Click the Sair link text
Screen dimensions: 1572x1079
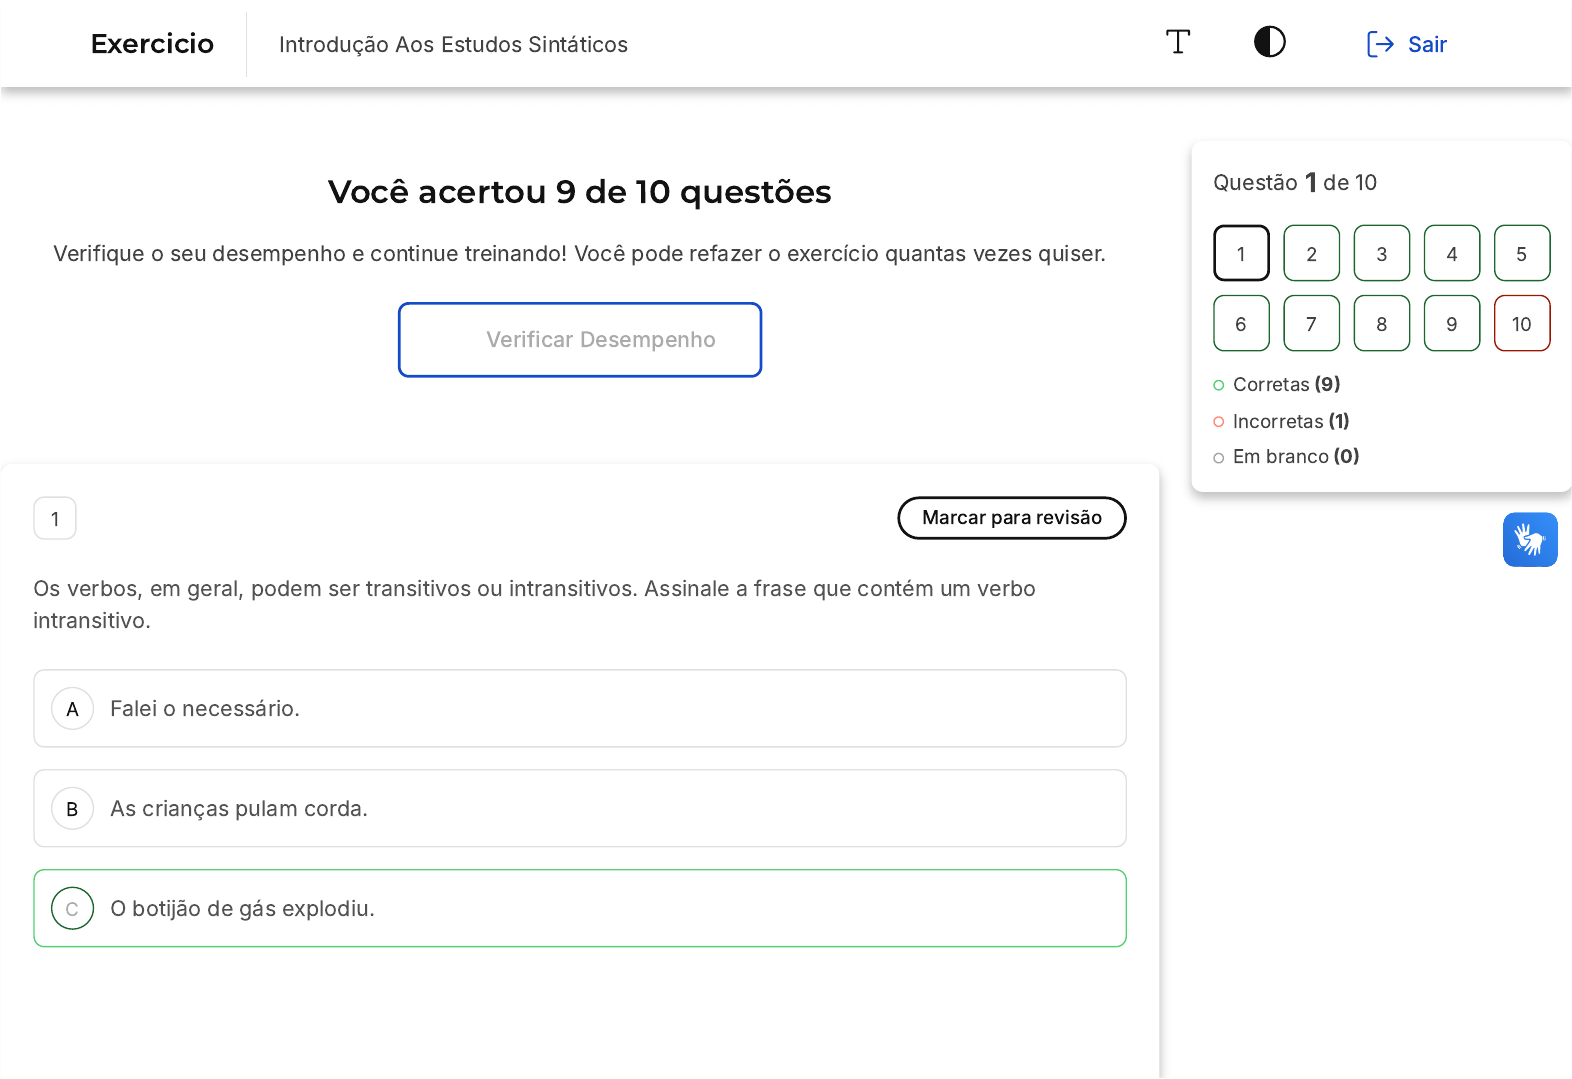(1427, 44)
